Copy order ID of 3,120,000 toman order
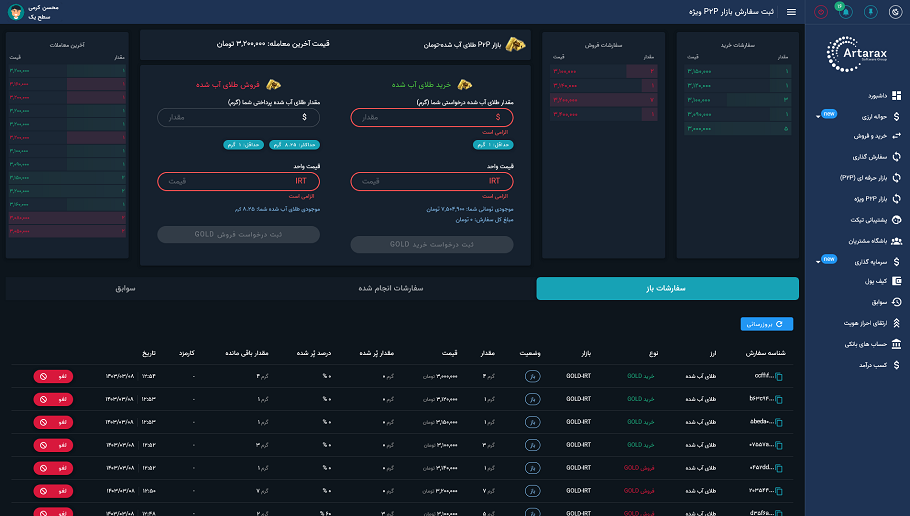Image resolution: width=910 pixels, height=516 pixels. (779, 399)
